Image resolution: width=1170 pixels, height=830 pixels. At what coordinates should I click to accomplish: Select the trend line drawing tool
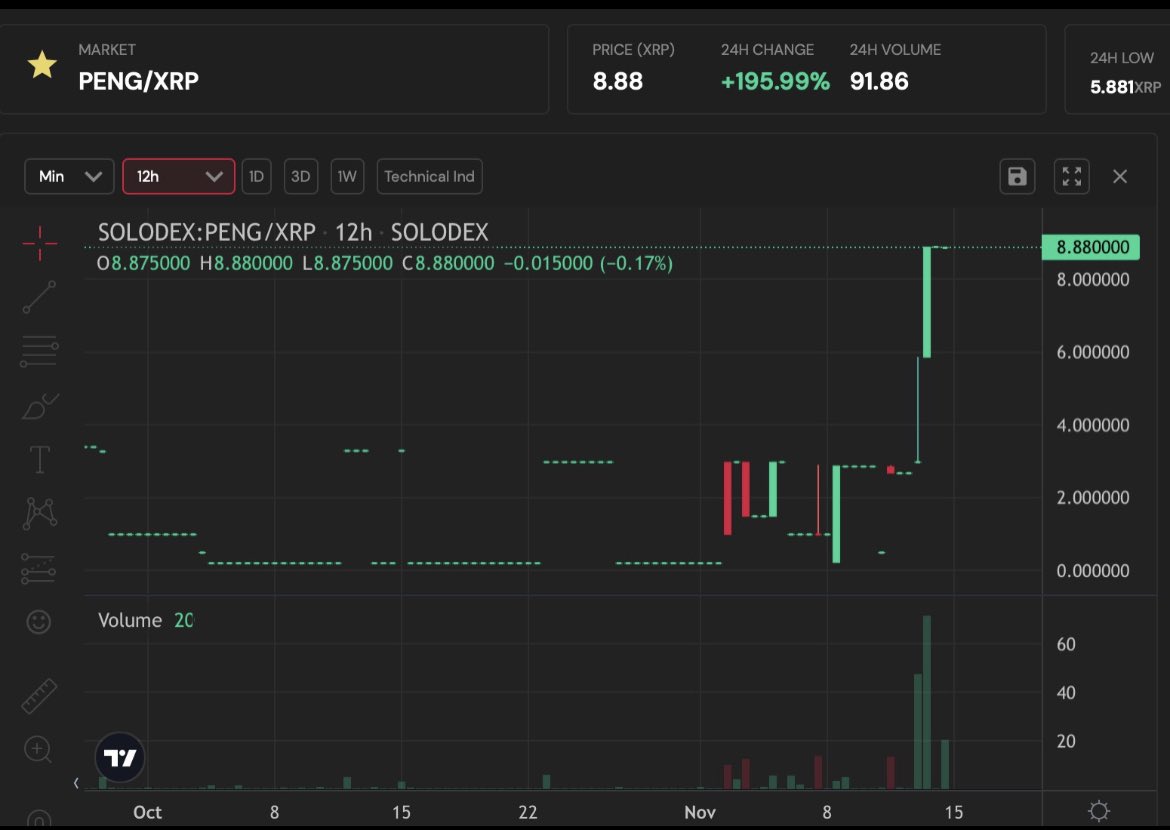(x=38, y=298)
